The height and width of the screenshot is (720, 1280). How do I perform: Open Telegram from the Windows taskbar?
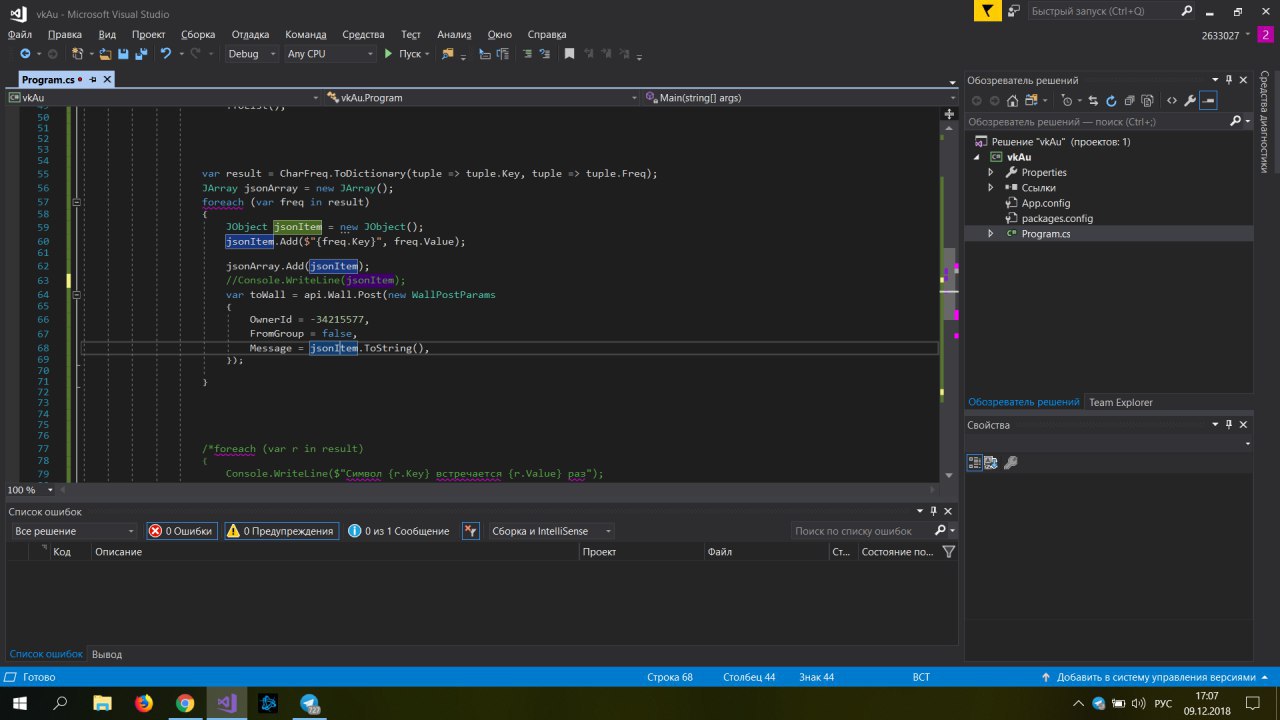tap(309, 703)
